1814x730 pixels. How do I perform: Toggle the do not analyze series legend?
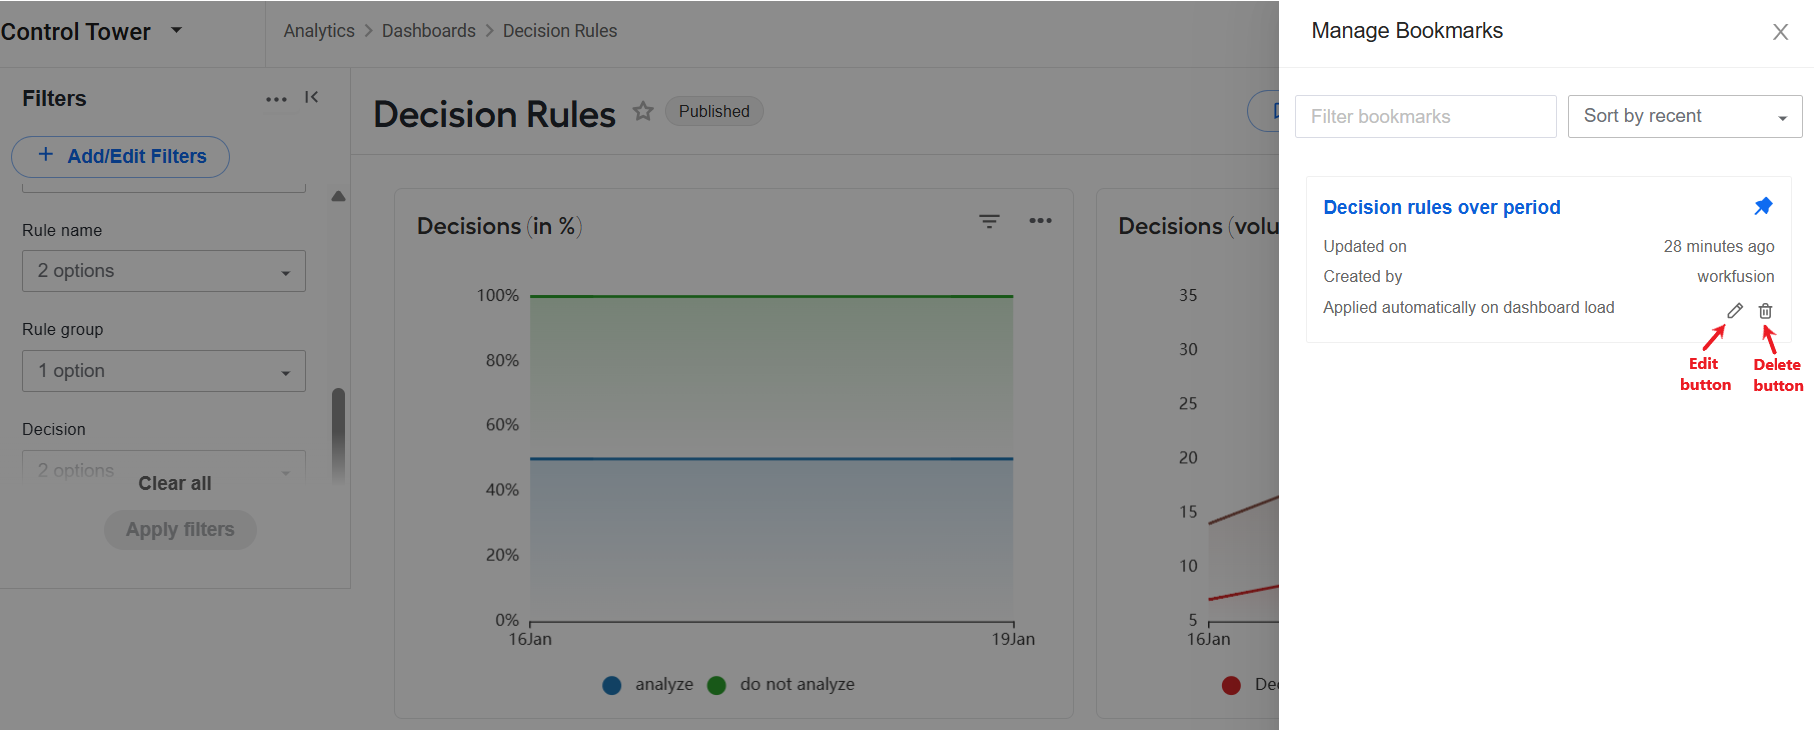click(781, 685)
